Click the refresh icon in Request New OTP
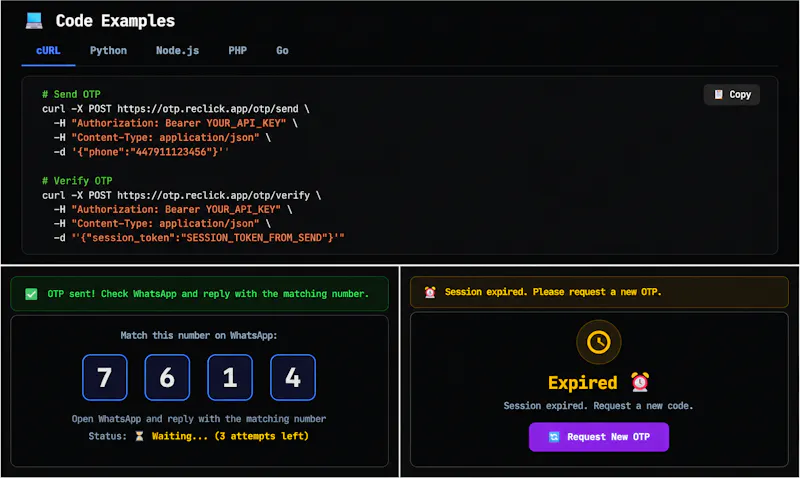800x478 pixels. 554,437
